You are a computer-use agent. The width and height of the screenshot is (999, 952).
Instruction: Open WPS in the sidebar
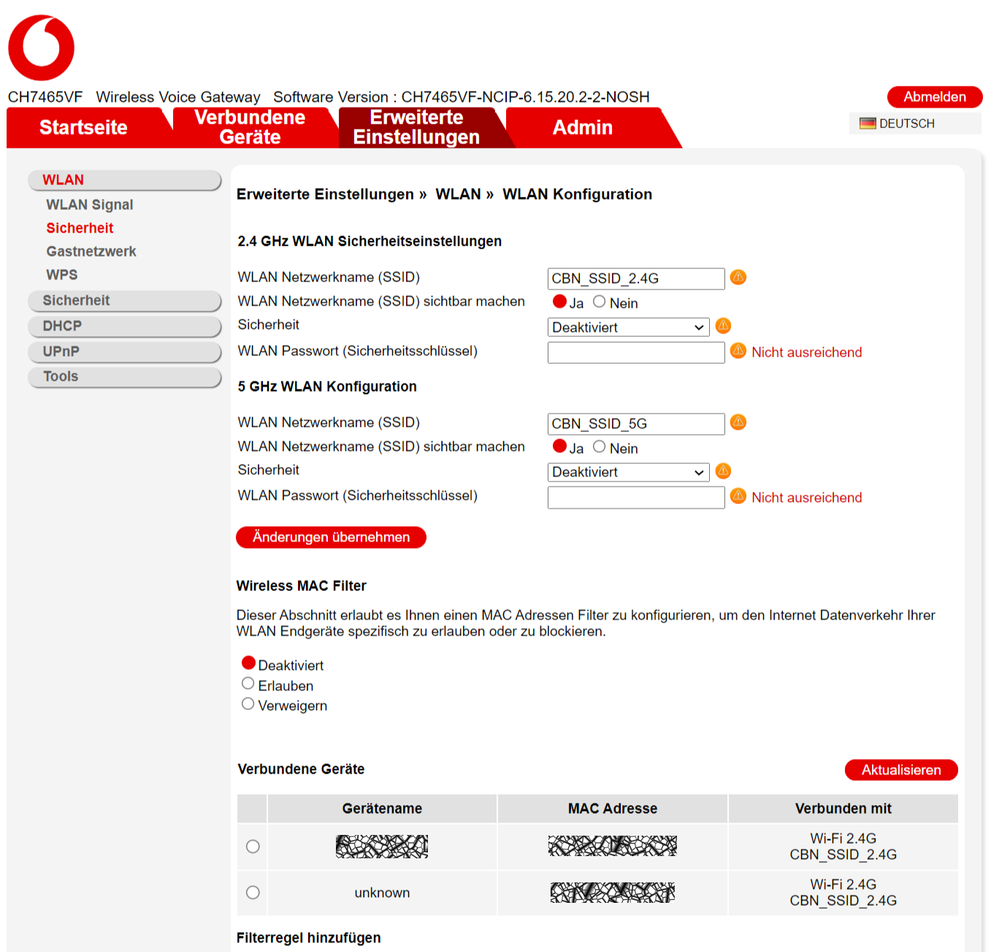pos(62,275)
